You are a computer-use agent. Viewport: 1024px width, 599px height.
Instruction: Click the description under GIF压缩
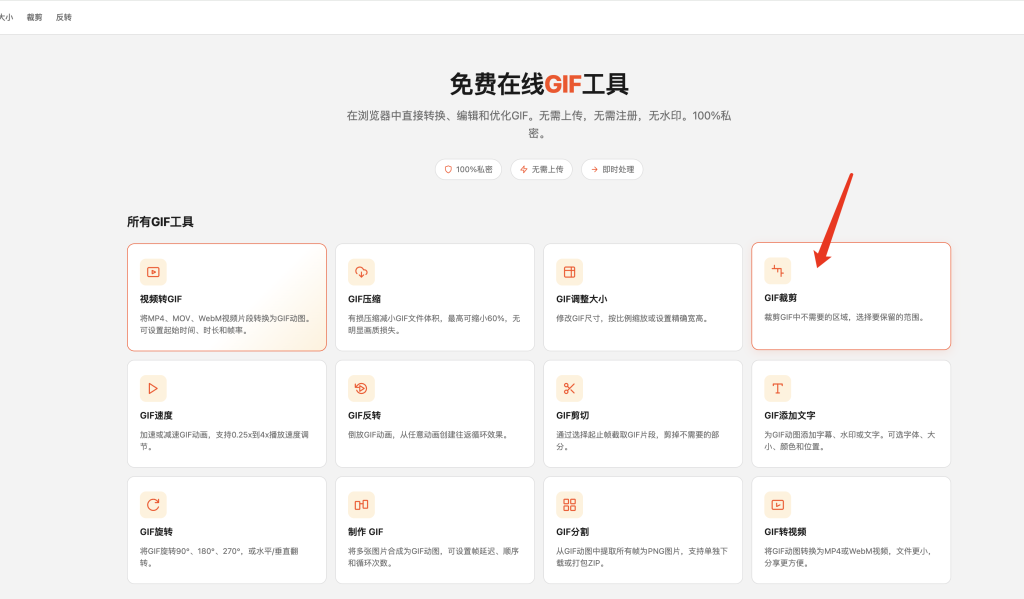[434, 325]
